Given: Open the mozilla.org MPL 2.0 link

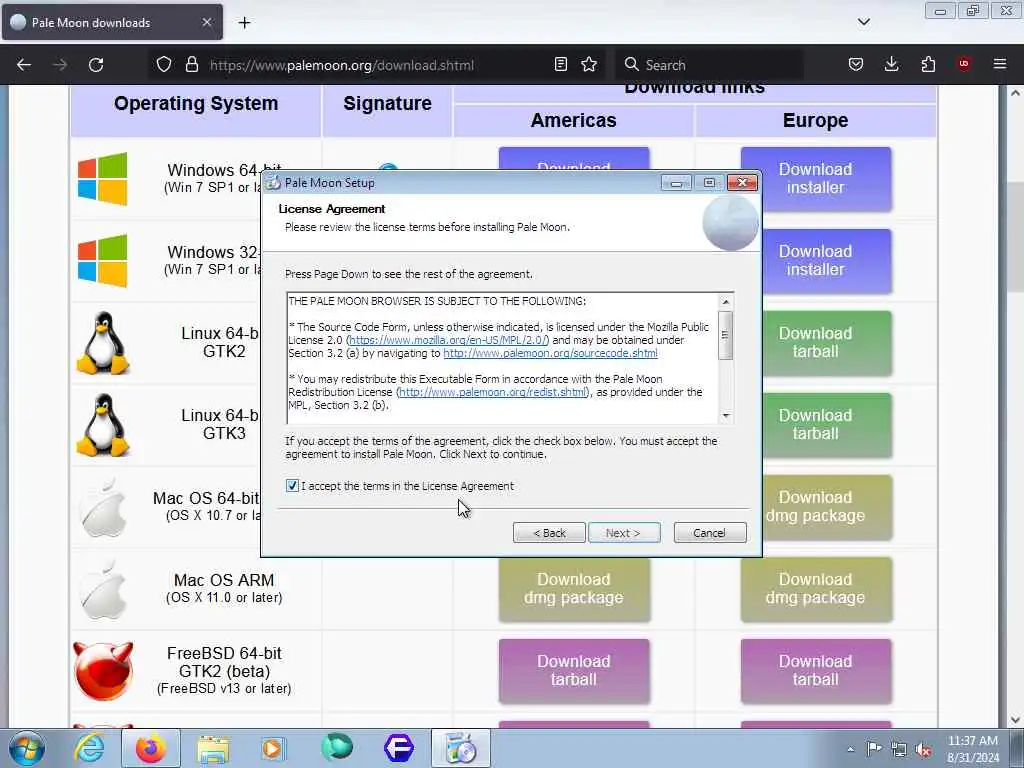Looking at the screenshot, I should click(x=448, y=340).
